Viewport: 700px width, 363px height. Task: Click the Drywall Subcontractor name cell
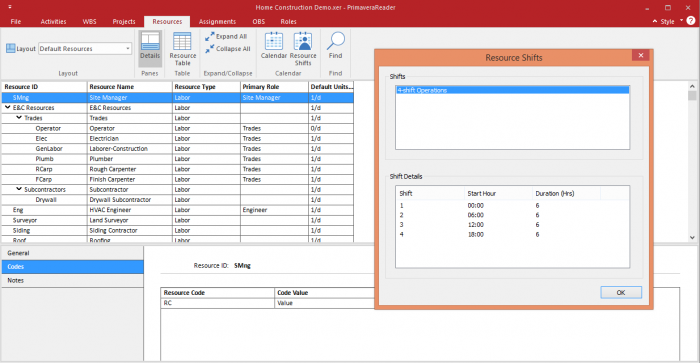tap(129, 200)
